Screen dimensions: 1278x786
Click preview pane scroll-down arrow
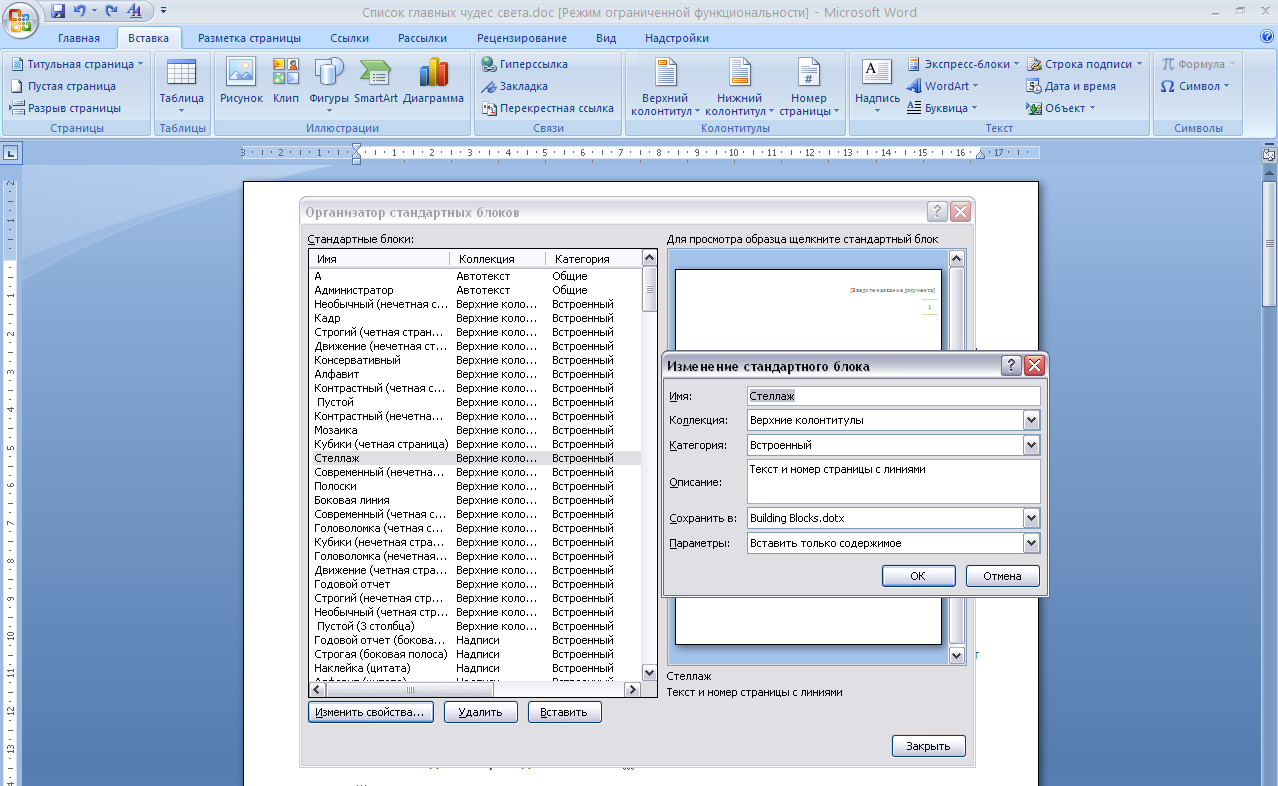click(x=957, y=655)
